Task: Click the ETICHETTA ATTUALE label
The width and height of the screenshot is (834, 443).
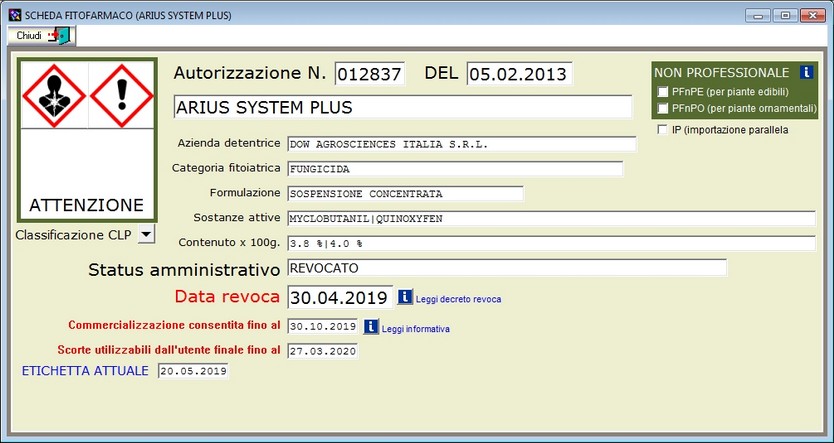Action: (85, 371)
